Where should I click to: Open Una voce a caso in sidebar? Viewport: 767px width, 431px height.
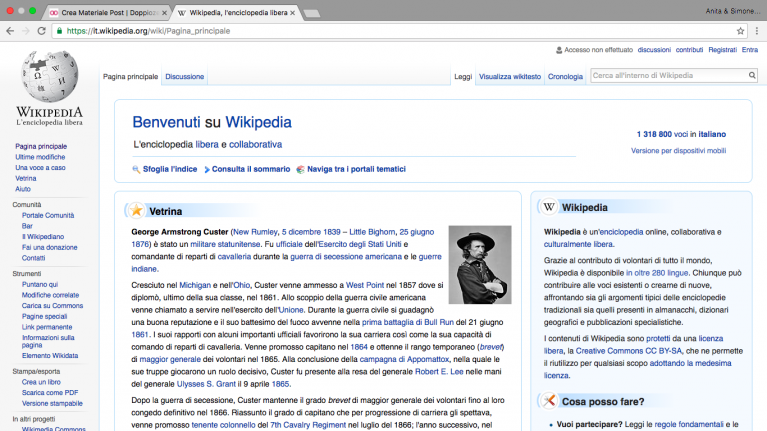tap(40, 168)
